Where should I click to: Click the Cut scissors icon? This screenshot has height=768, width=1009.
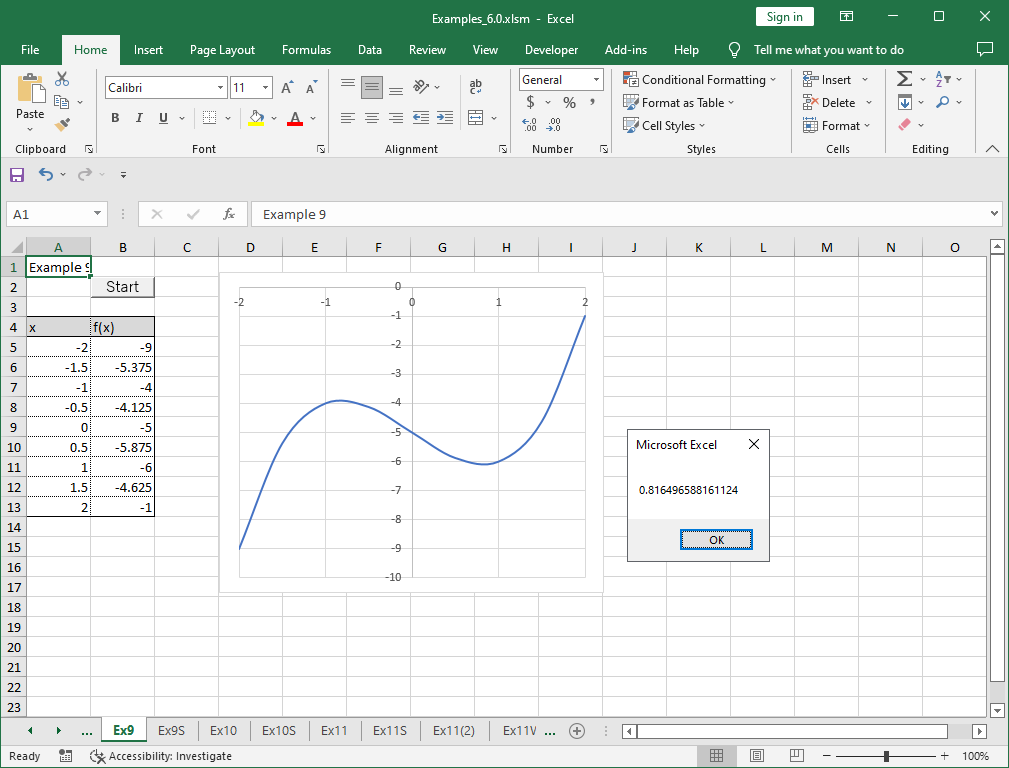click(62, 79)
